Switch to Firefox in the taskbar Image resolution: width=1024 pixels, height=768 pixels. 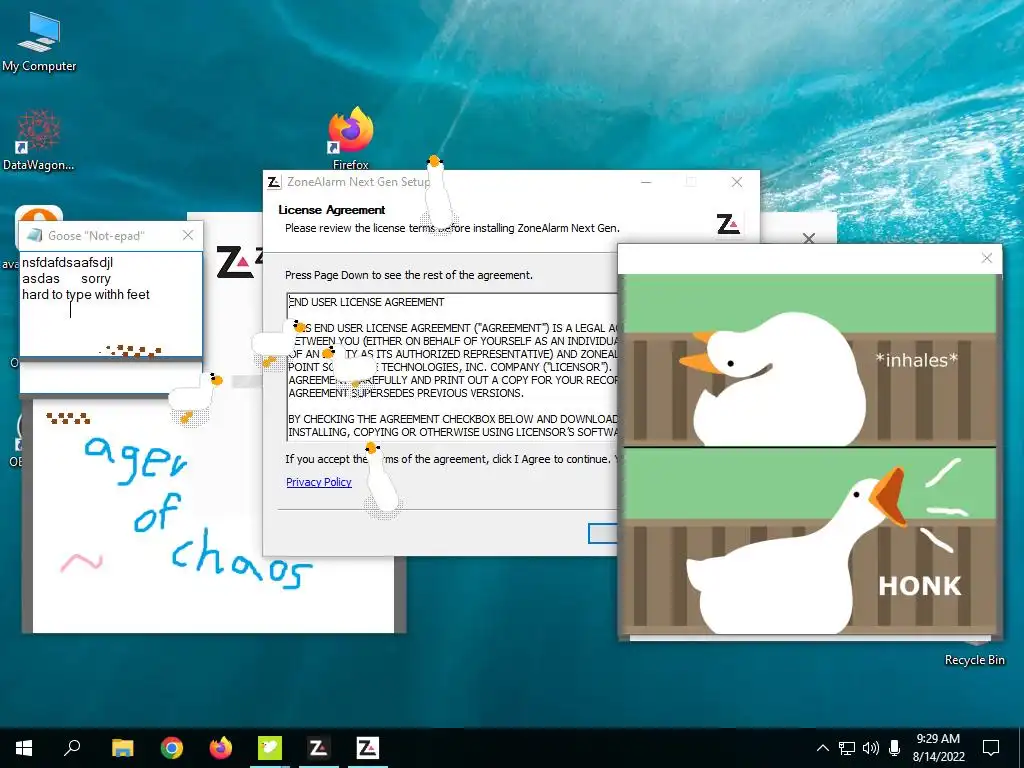click(221, 748)
